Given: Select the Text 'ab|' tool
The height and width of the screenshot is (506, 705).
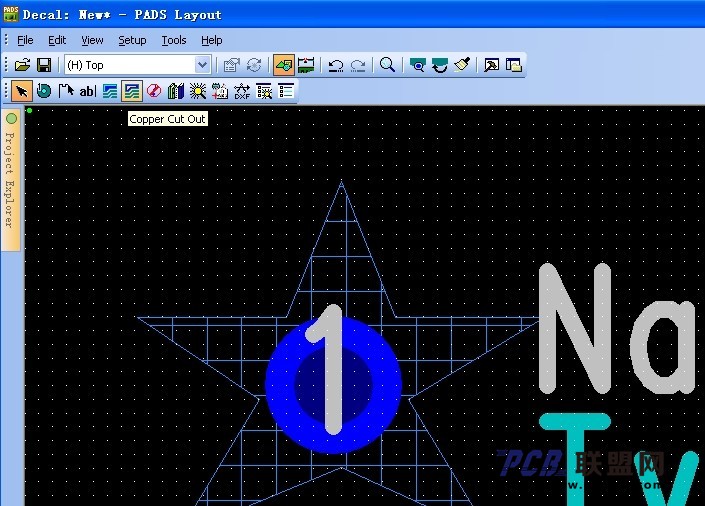Looking at the screenshot, I should (x=88, y=91).
